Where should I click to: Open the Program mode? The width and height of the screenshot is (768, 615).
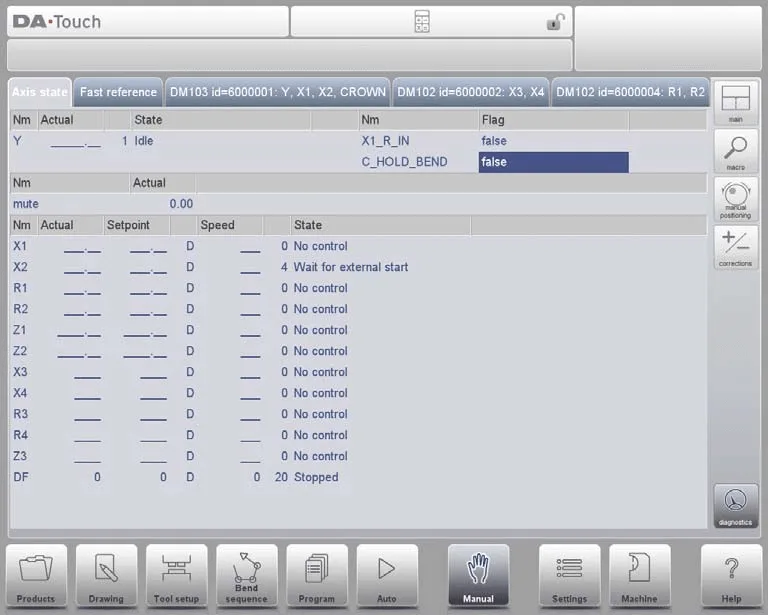(x=316, y=576)
